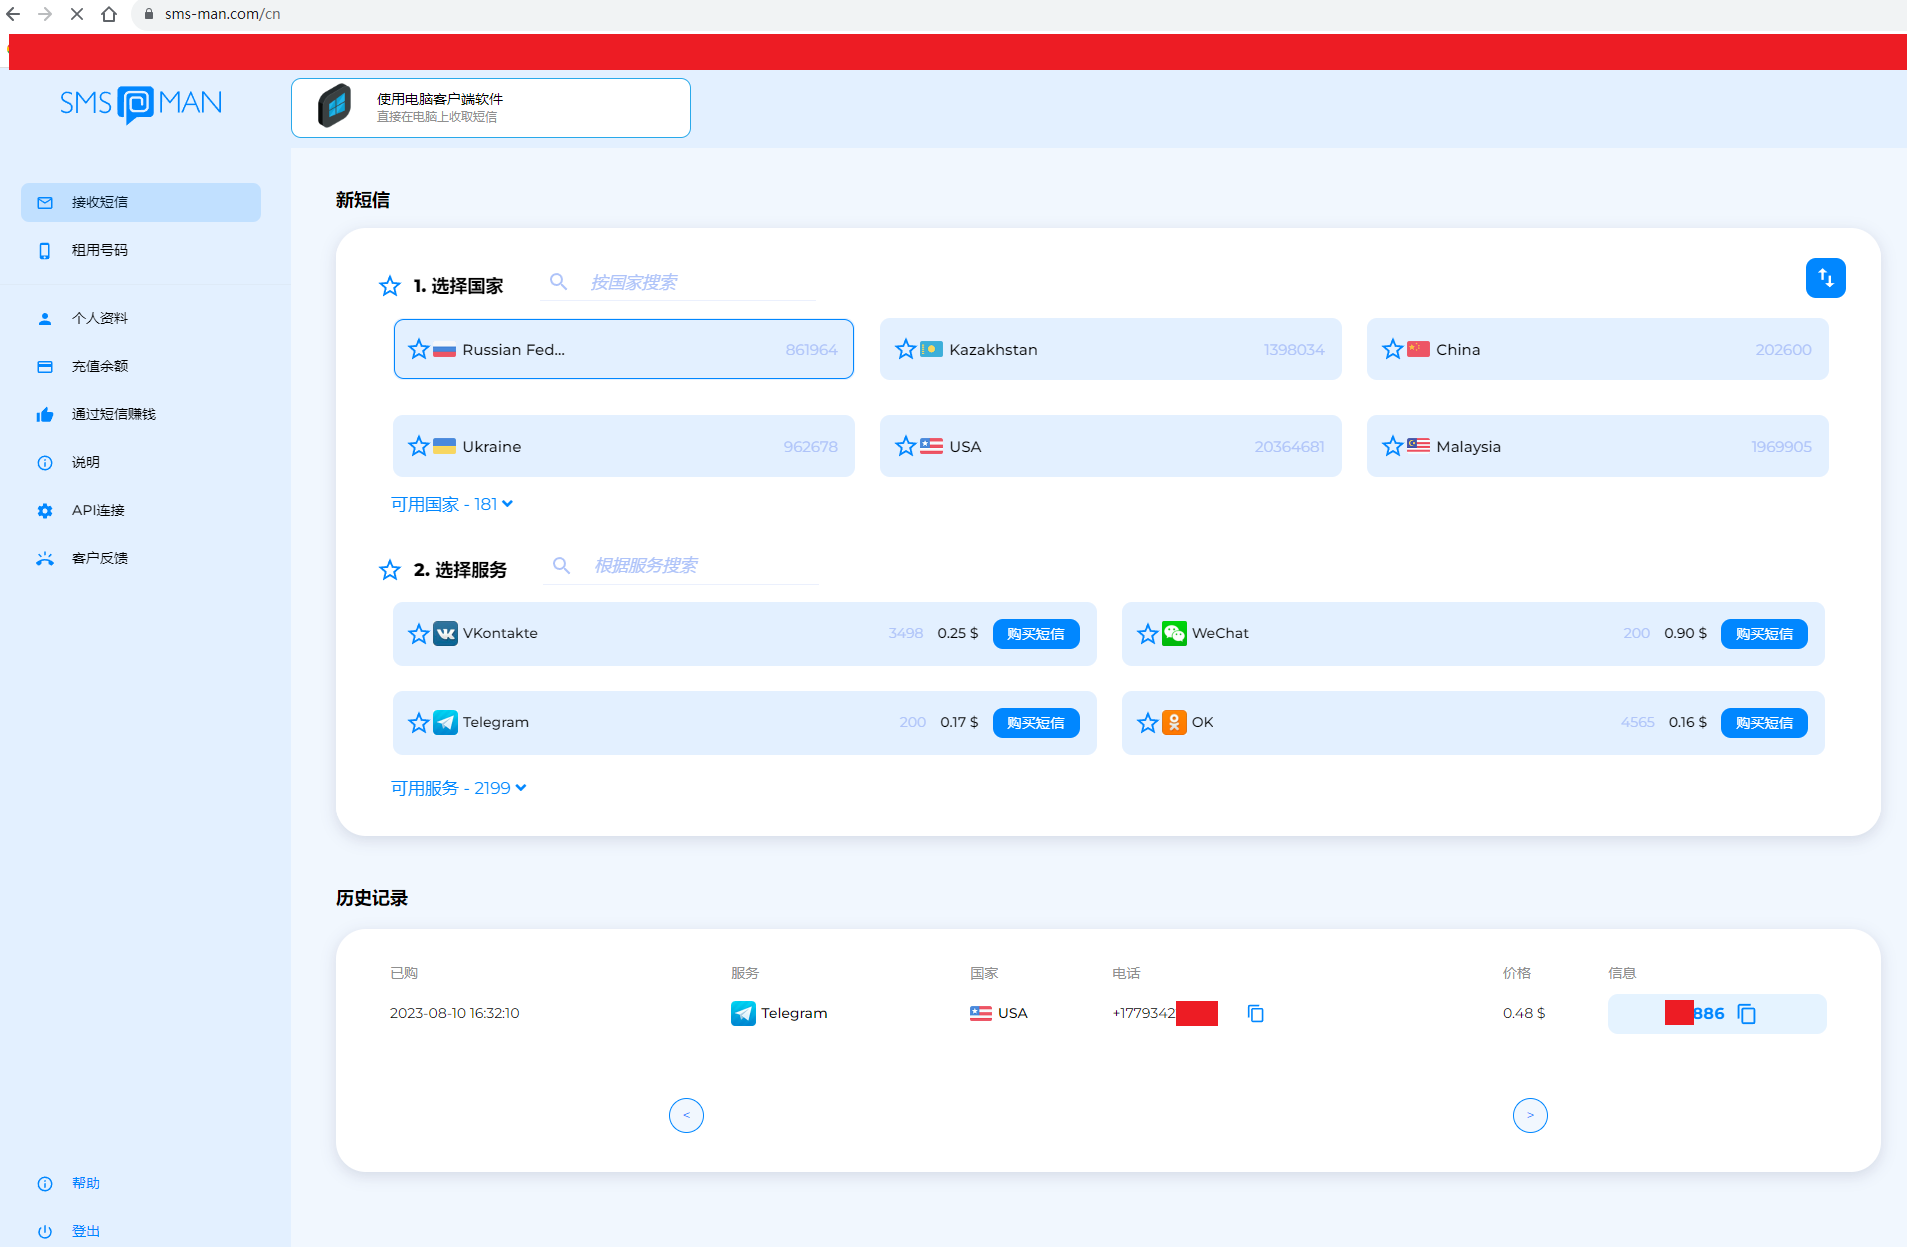Open the desktop client software banner
Screen dimensions: 1907x1247
[491, 108]
